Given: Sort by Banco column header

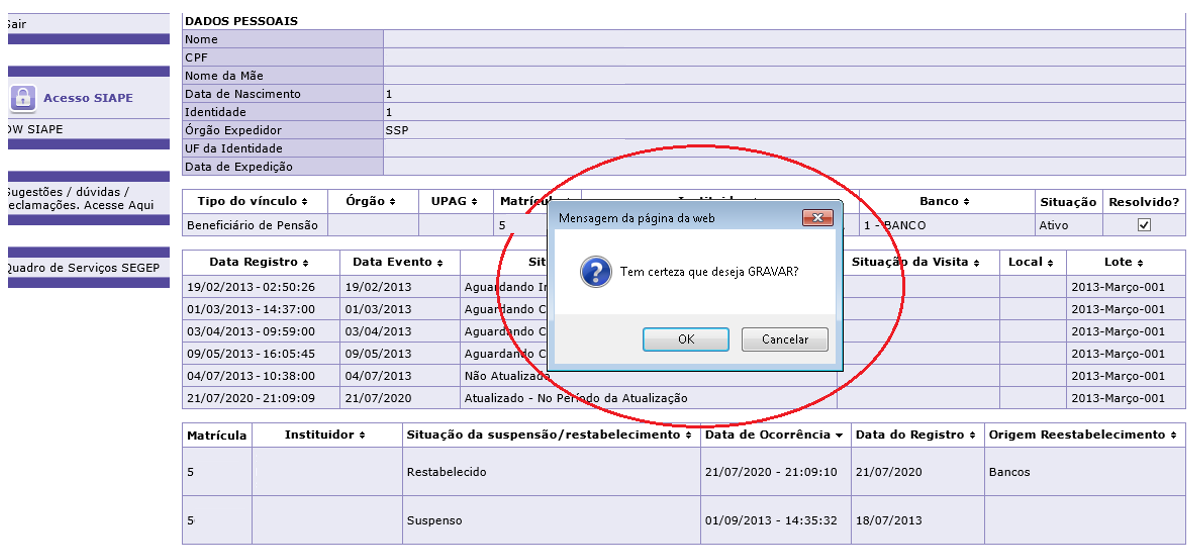Looking at the screenshot, I should (x=944, y=201).
